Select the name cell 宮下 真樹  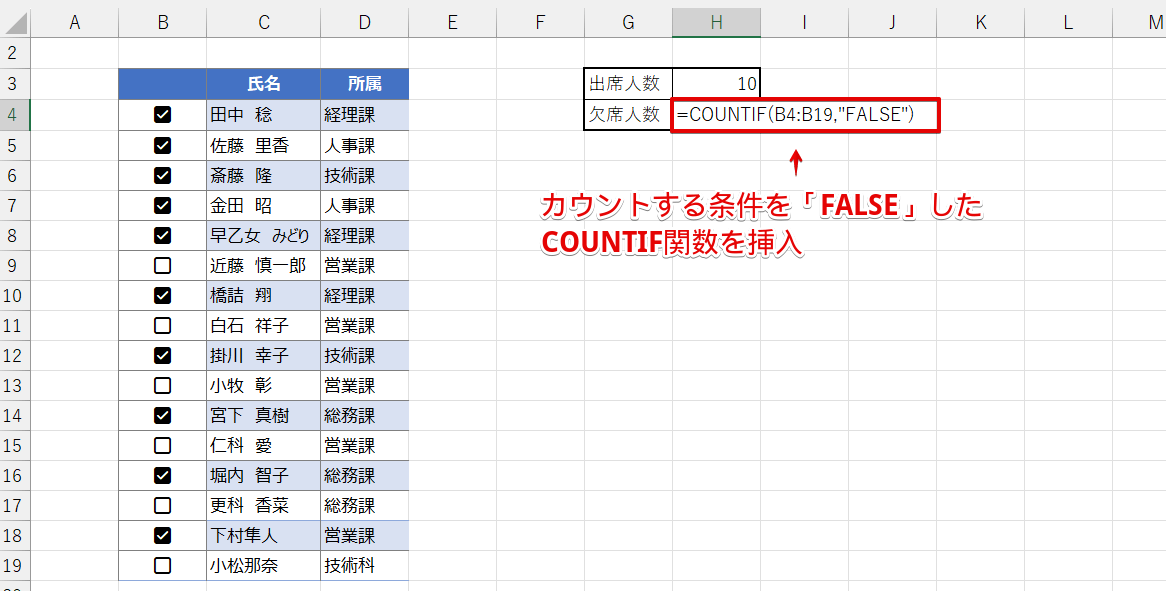tap(264, 415)
